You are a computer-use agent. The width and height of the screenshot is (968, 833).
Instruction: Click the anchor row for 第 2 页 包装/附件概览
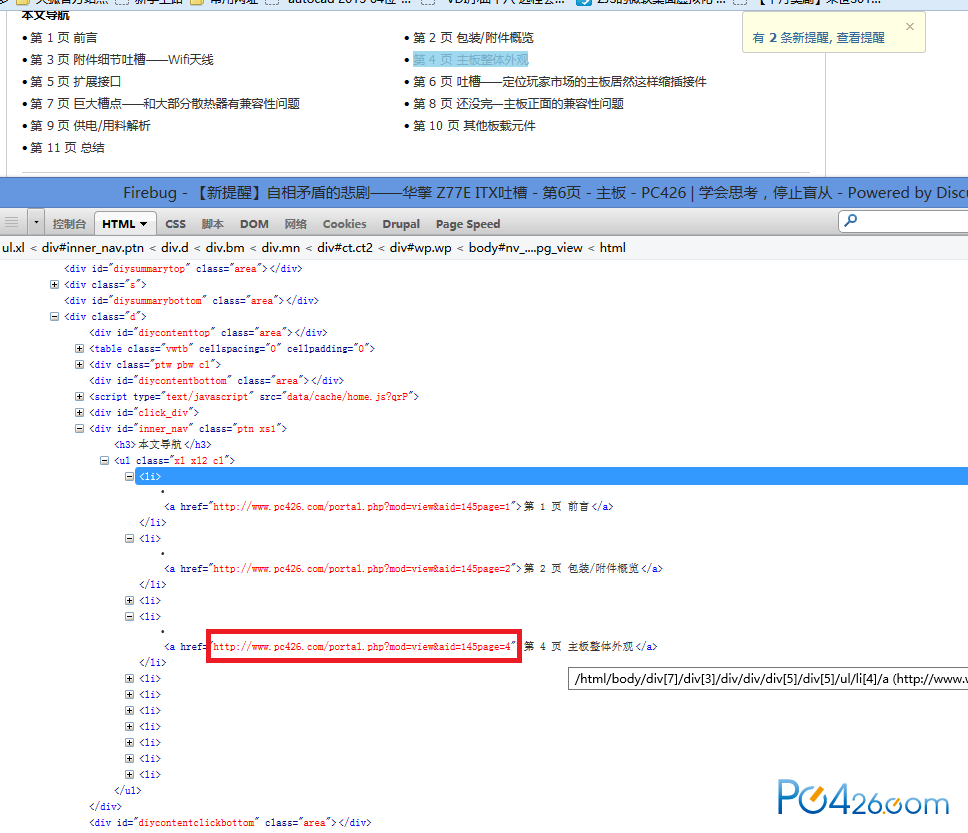click(413, 569)
